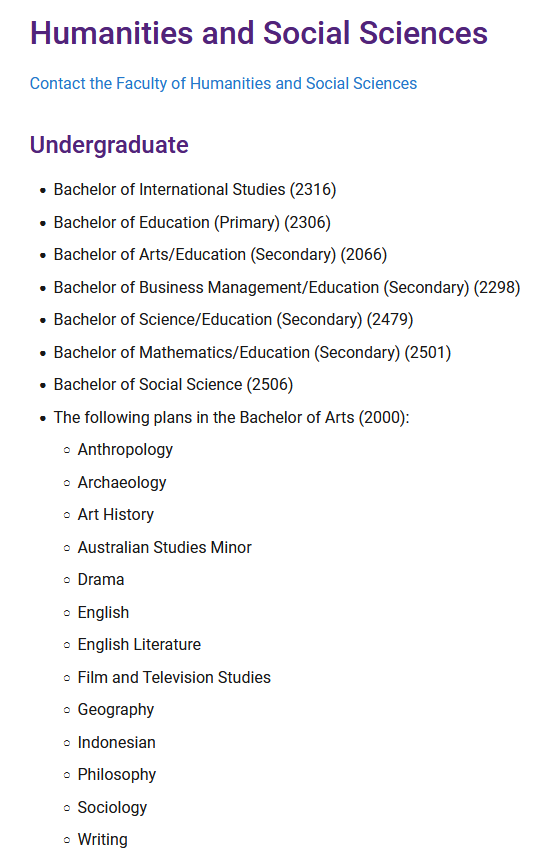Click the Archaeology plan item
Image resolution: width=540 pixels, height=858 pixels.
click(x=122, y=483)
